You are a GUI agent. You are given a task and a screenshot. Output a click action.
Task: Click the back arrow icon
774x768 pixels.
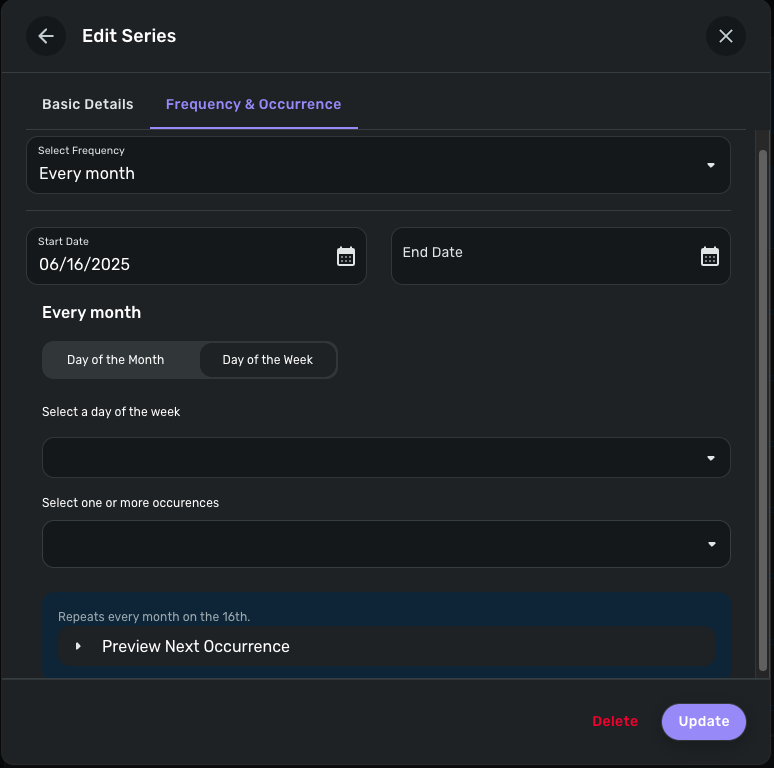pos(46,36)
